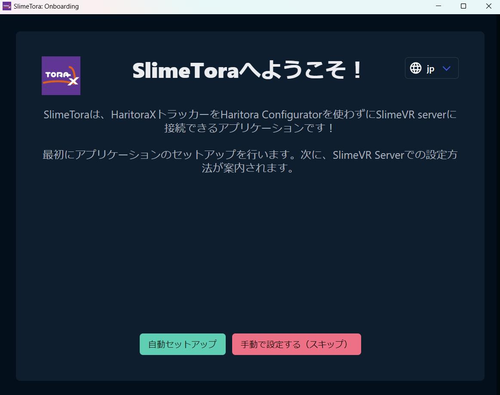
Task: Click the 'SlimeTora: Onboarding' window title text
Action: 46,6
